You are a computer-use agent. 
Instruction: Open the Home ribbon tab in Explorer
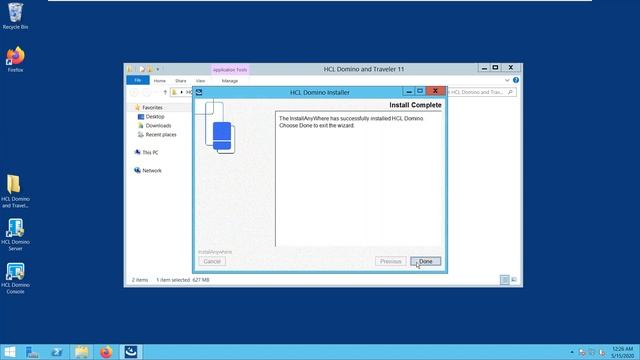160,81
